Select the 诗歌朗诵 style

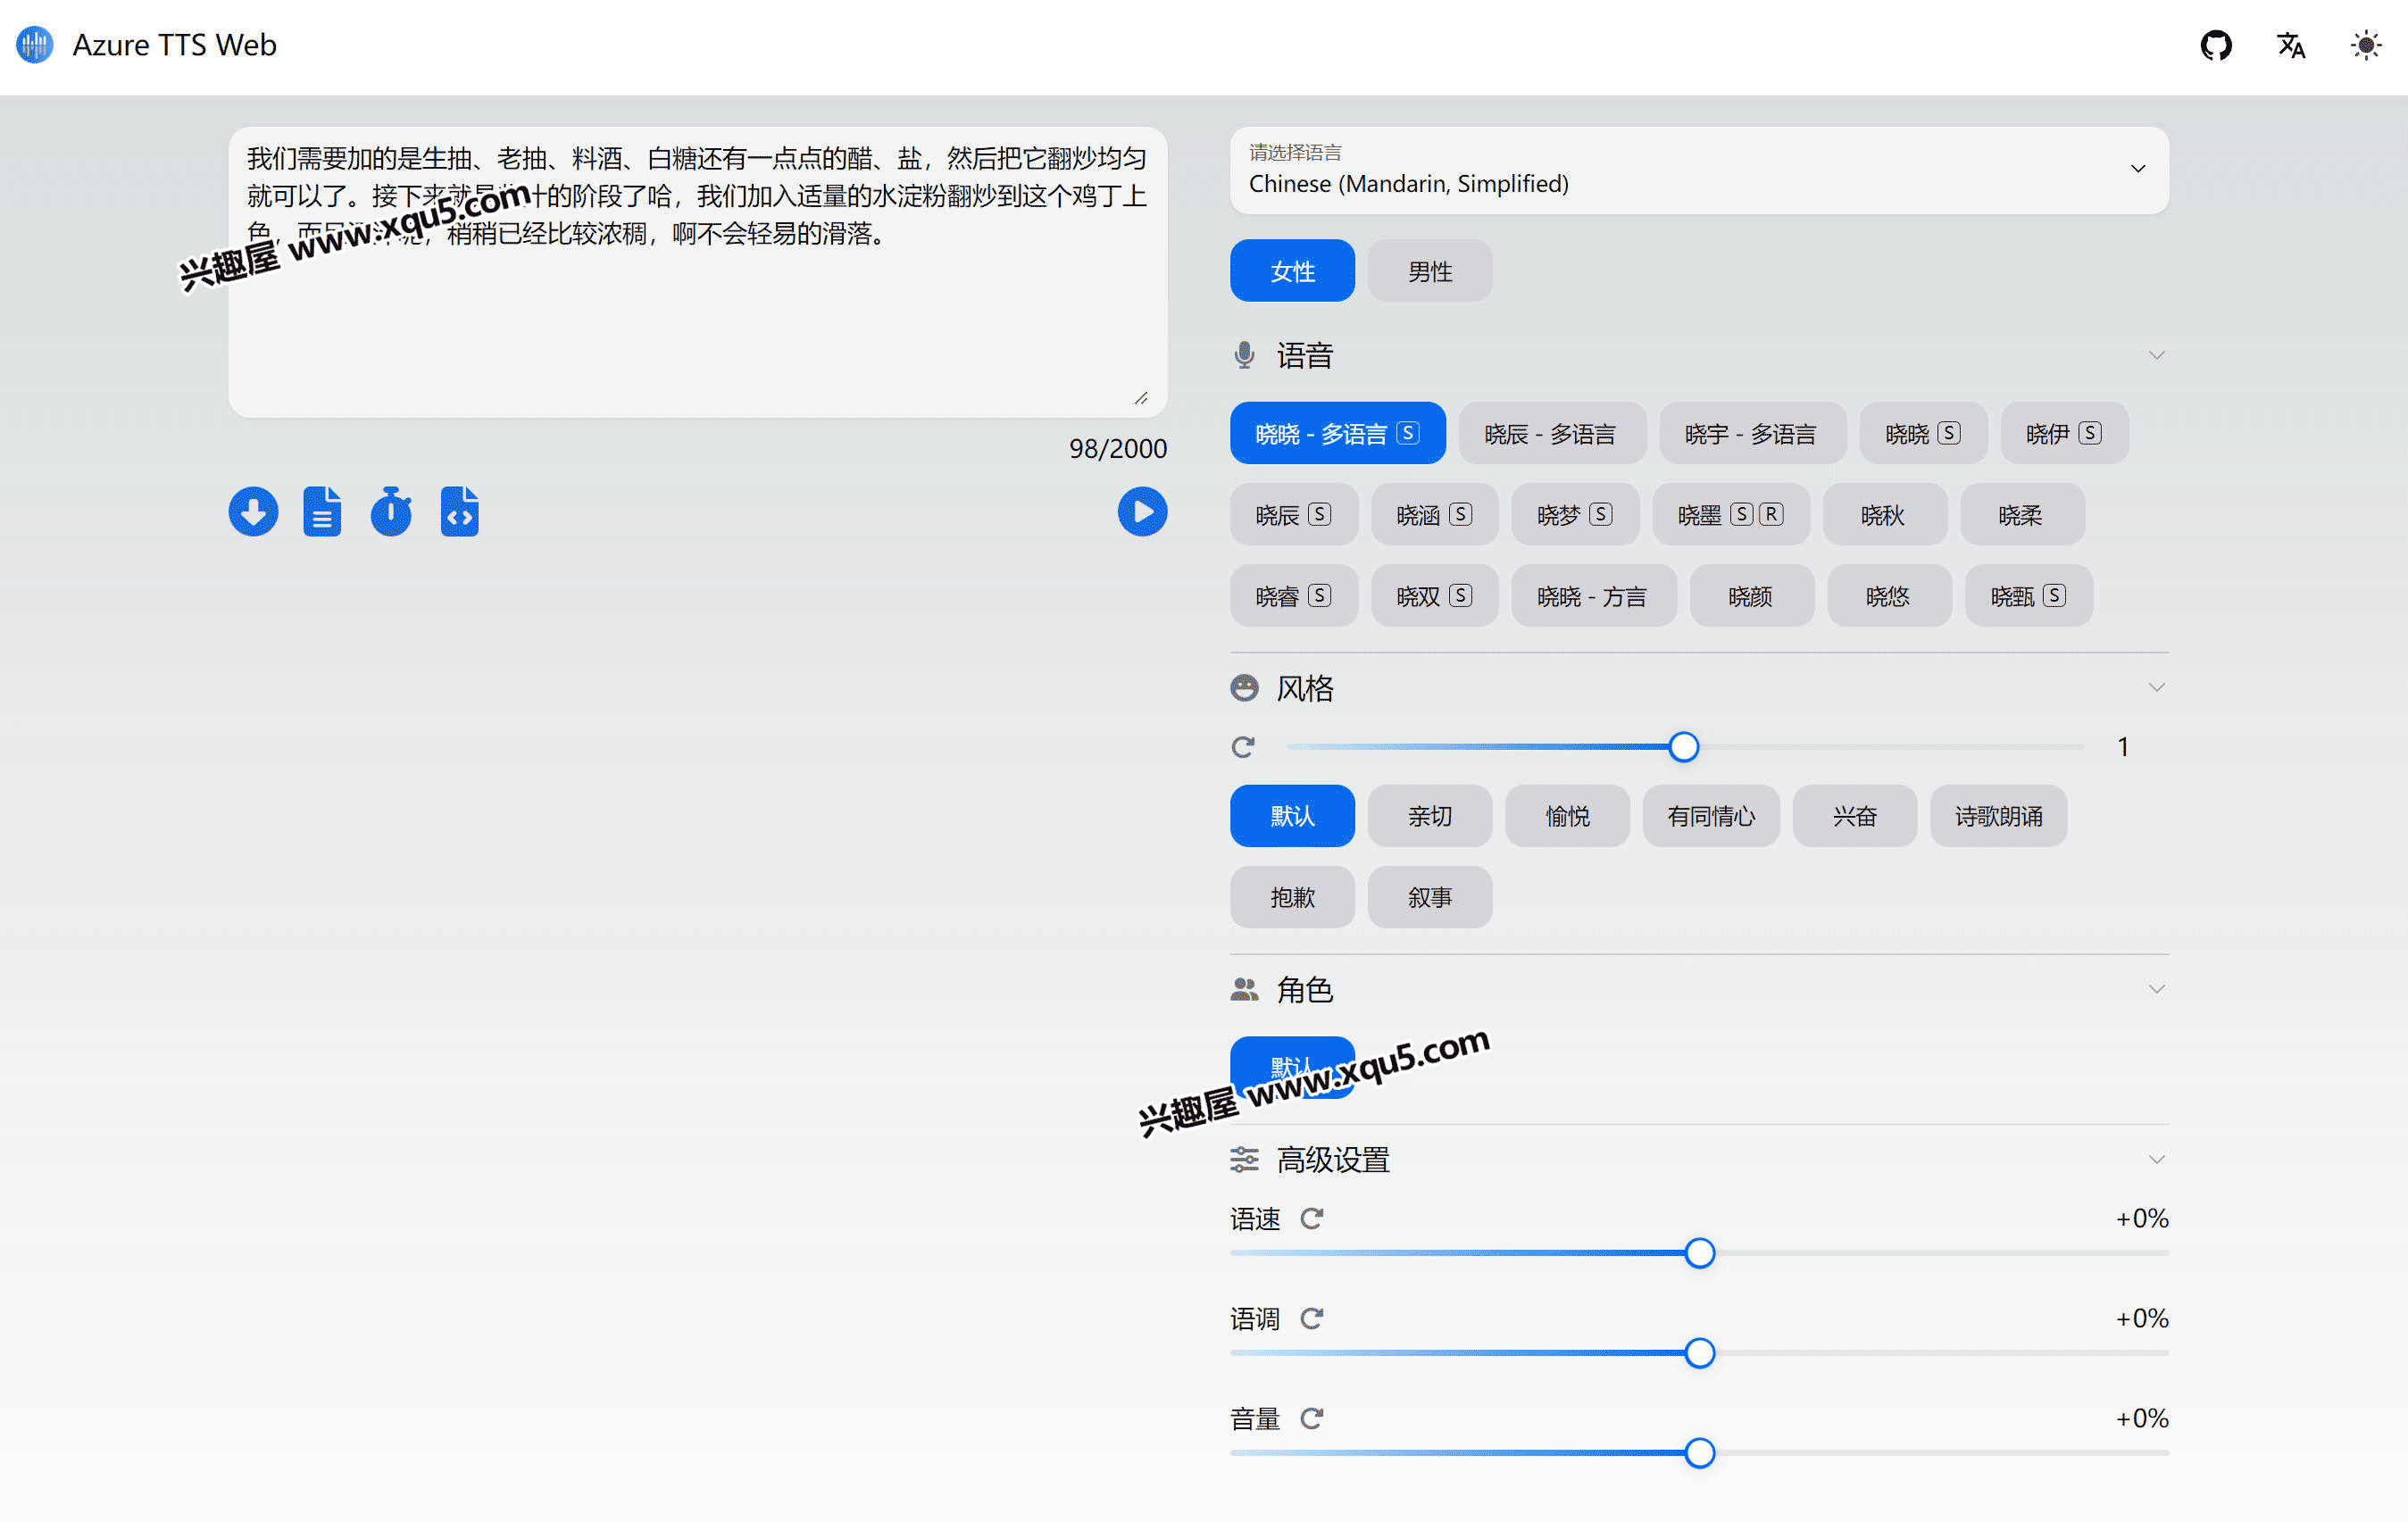click(x=1998, y=816)
